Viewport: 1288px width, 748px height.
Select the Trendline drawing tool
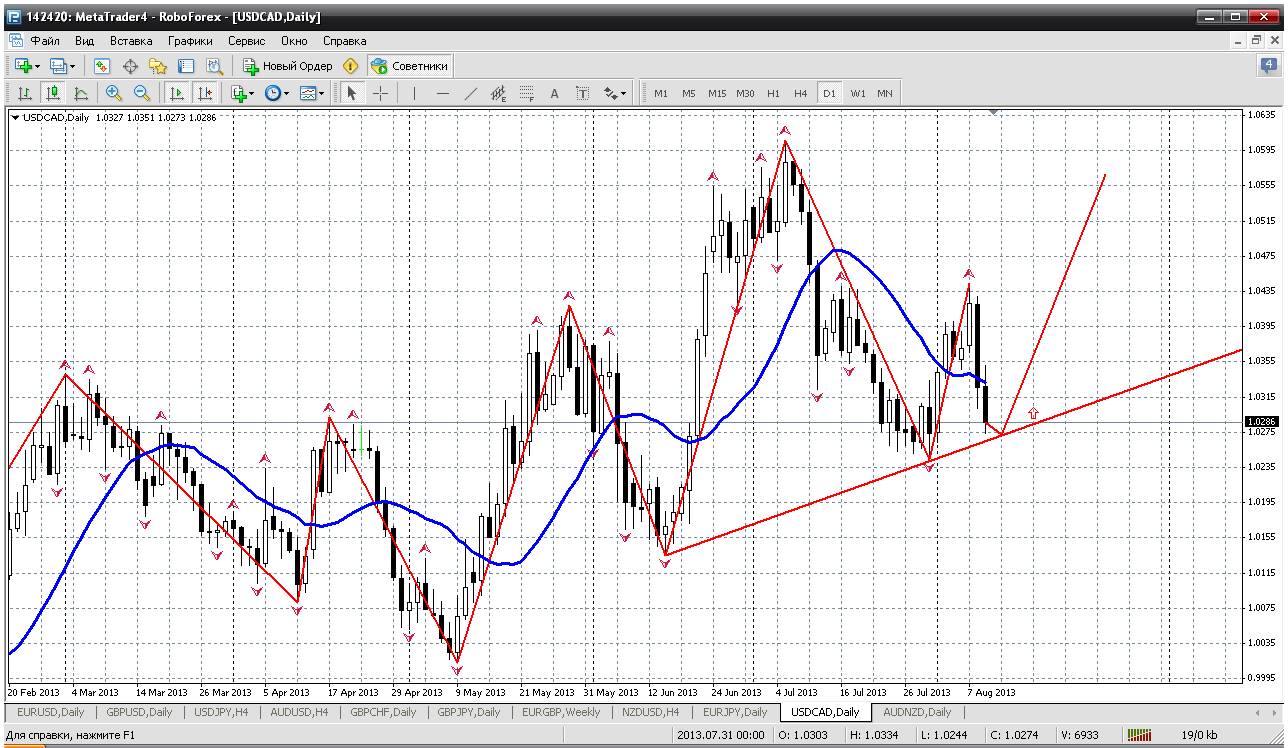tap(471, 93)
